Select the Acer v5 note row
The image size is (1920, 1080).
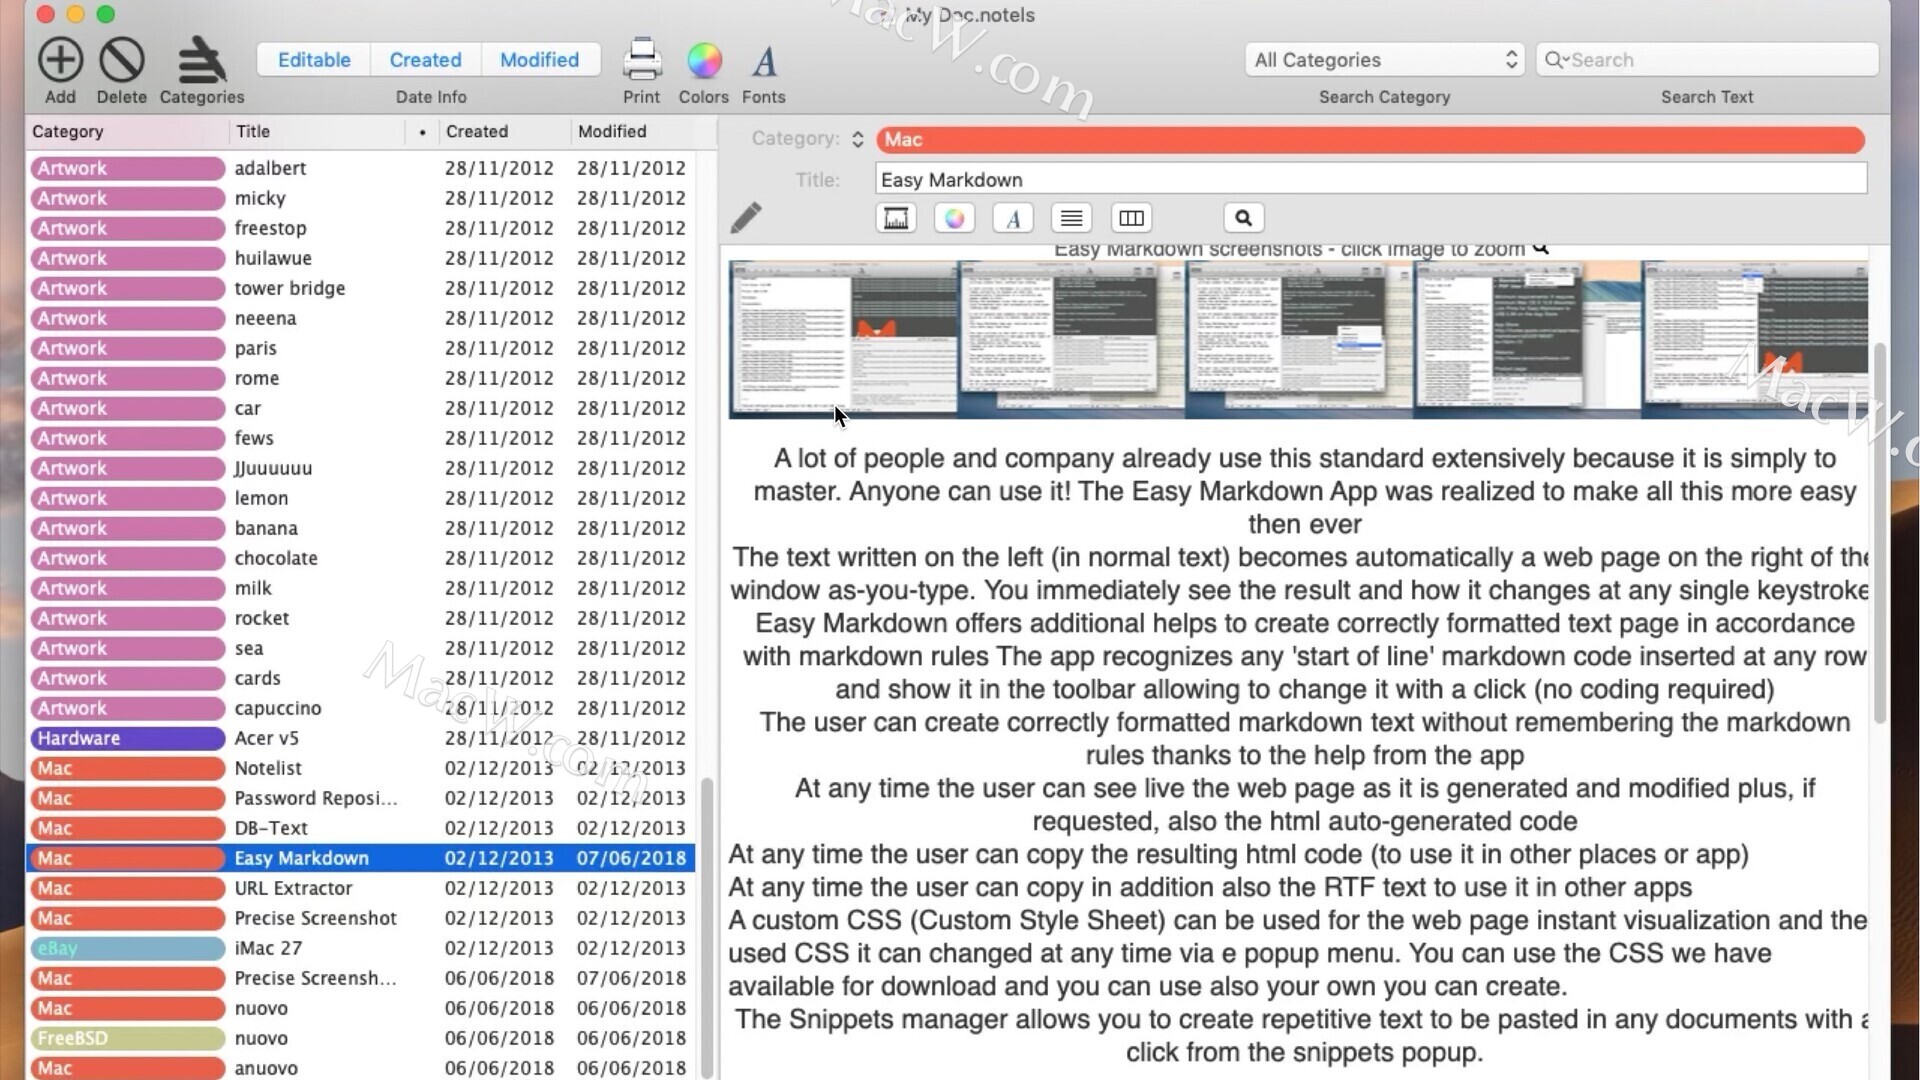click(x=360, y=738)
